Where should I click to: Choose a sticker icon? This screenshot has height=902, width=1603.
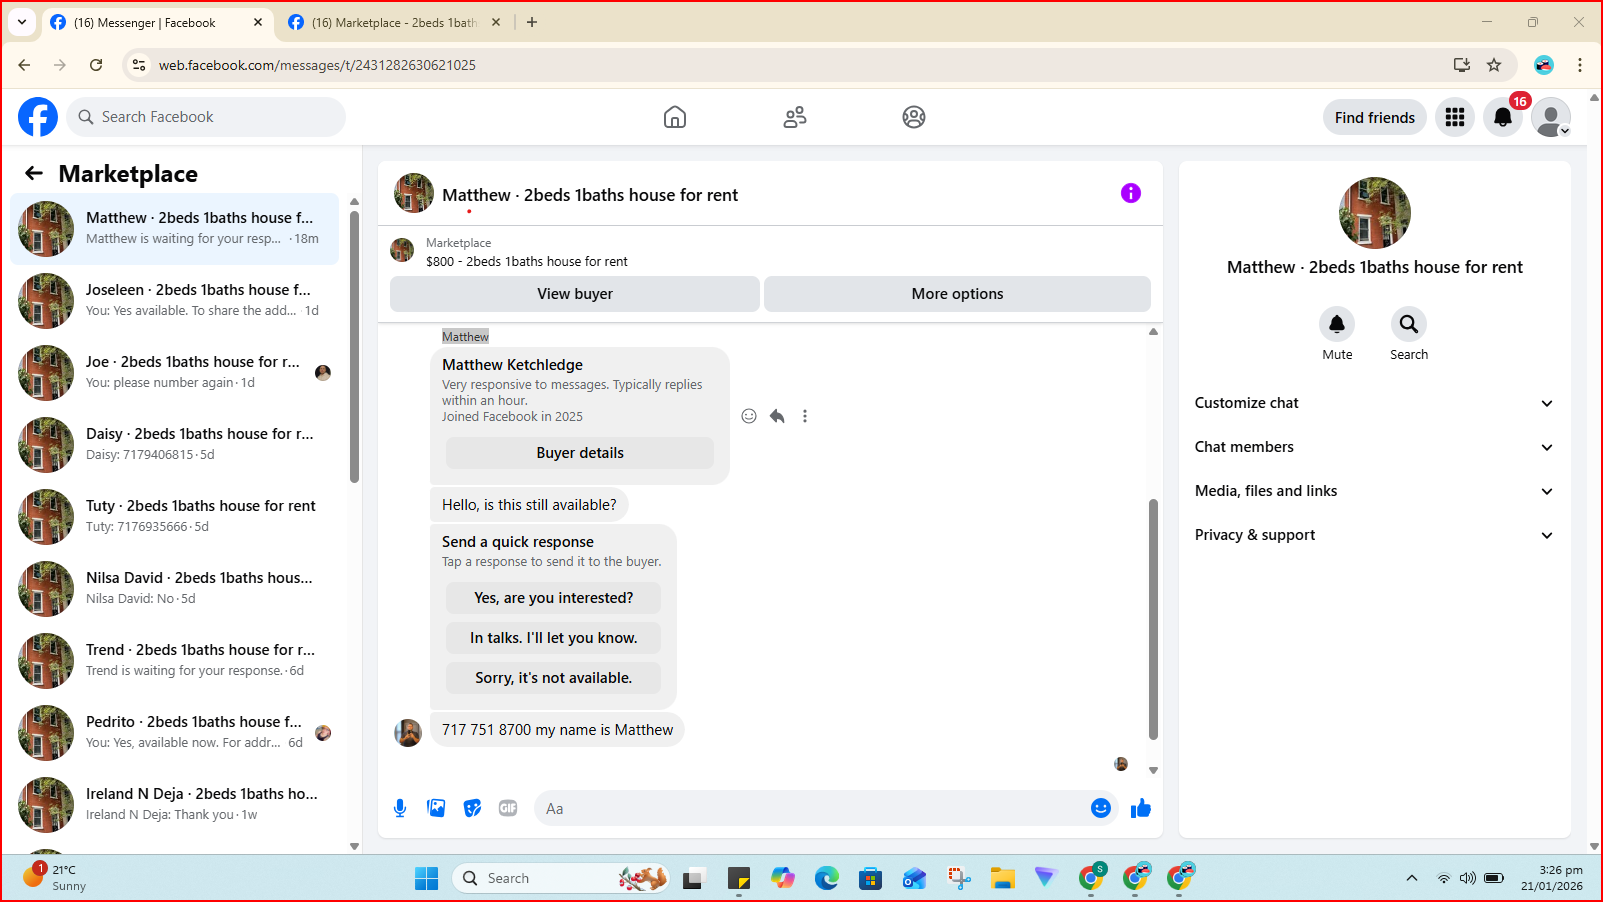472,808
